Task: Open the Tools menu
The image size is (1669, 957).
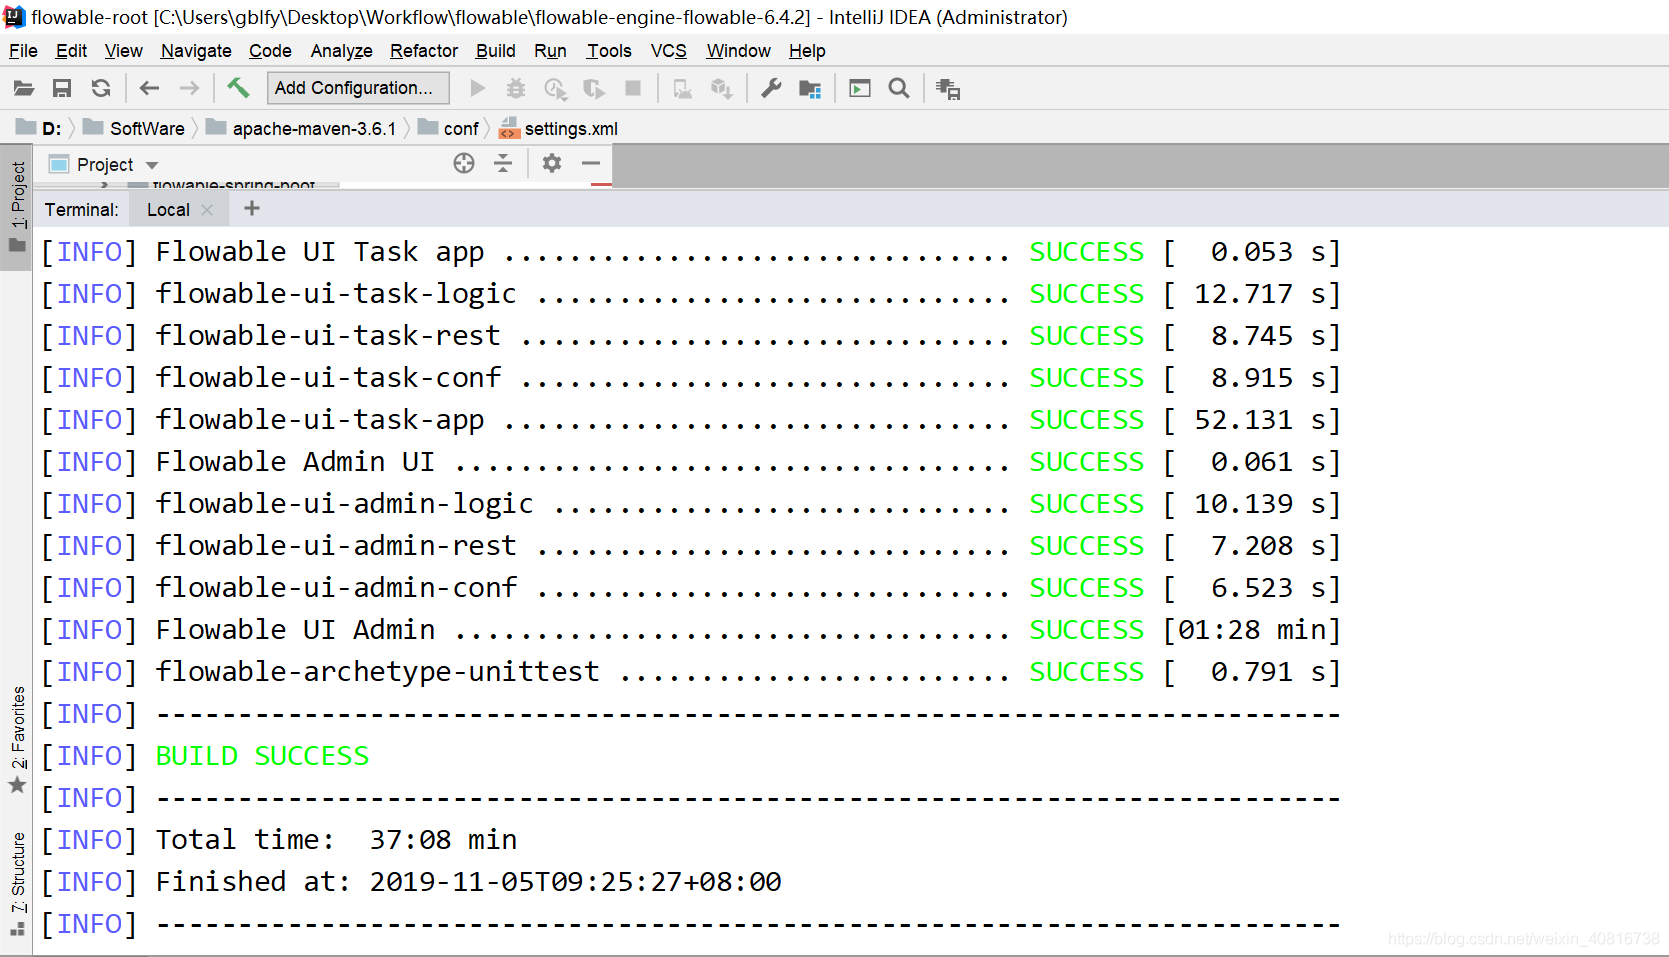Action: tap(609, 51)
